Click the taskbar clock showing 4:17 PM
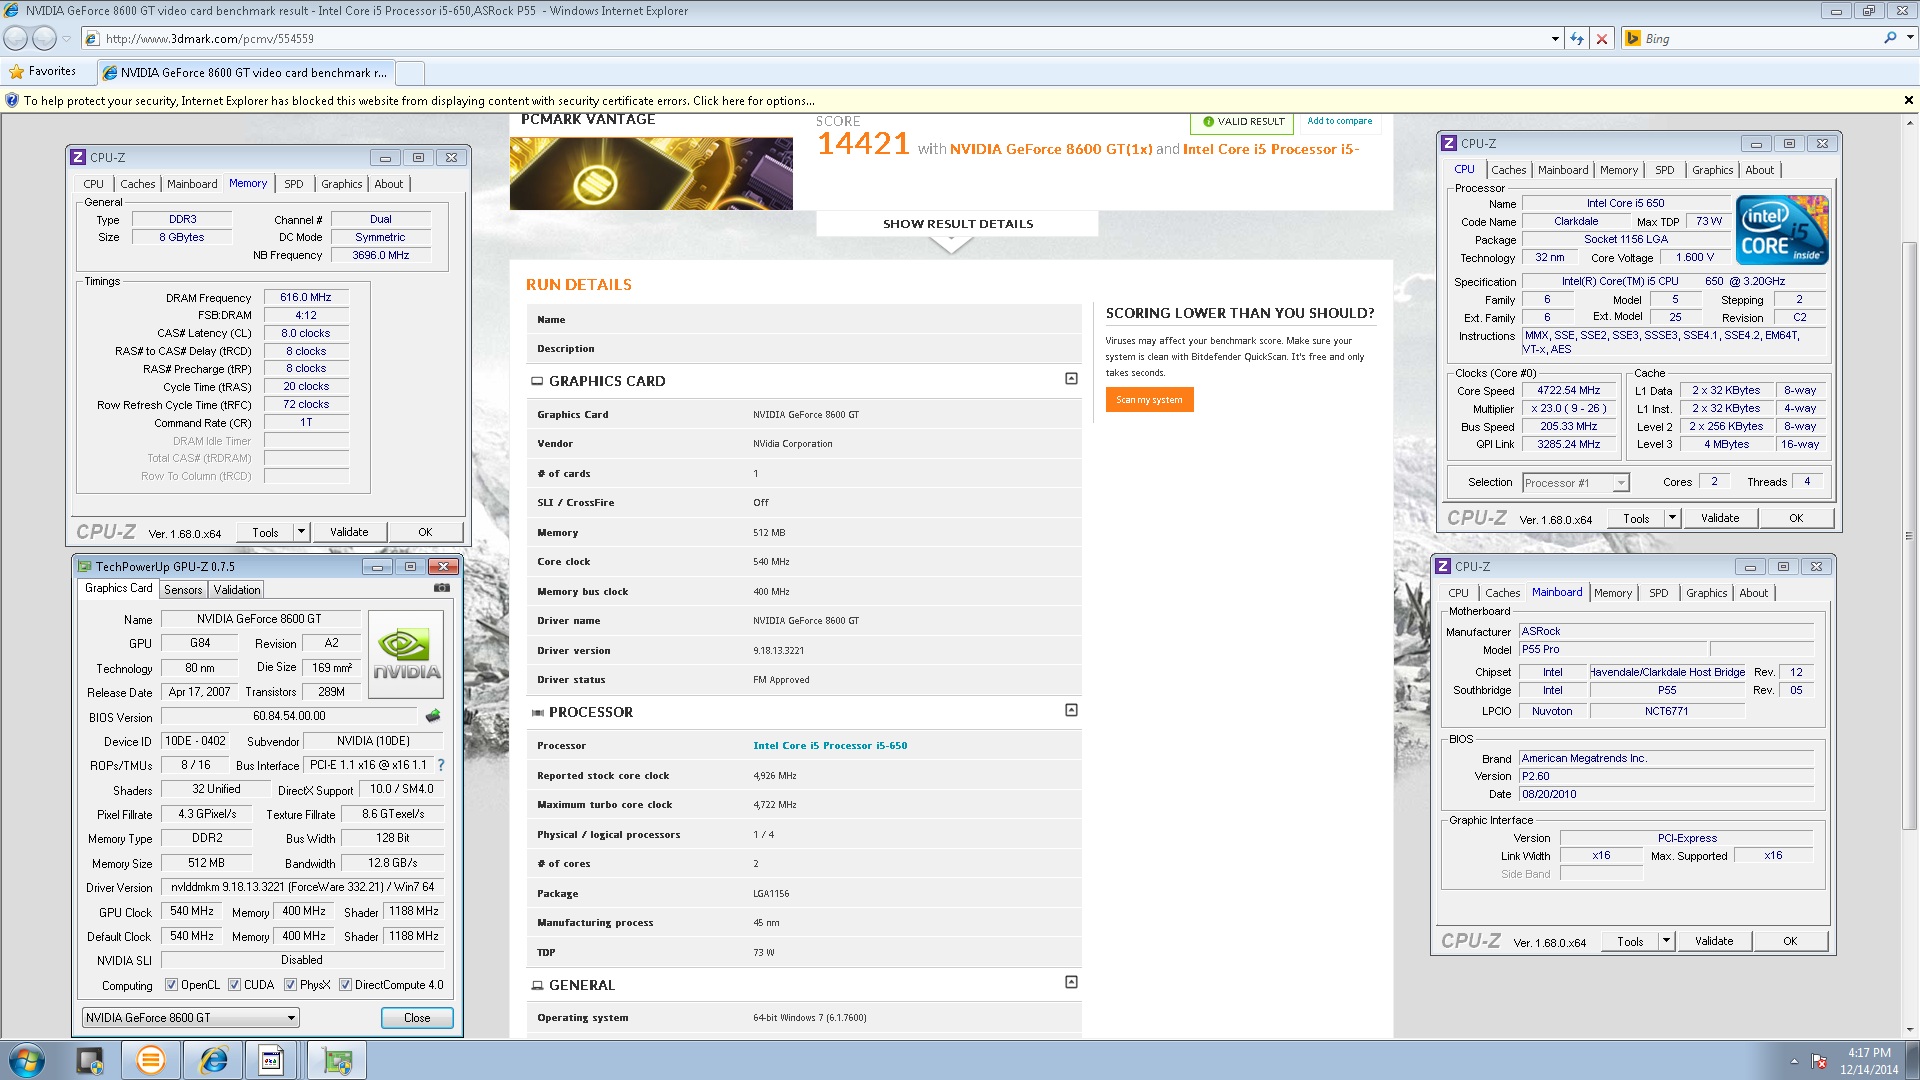Screen dimensions: 1920x1080 click(1868, 1053)
